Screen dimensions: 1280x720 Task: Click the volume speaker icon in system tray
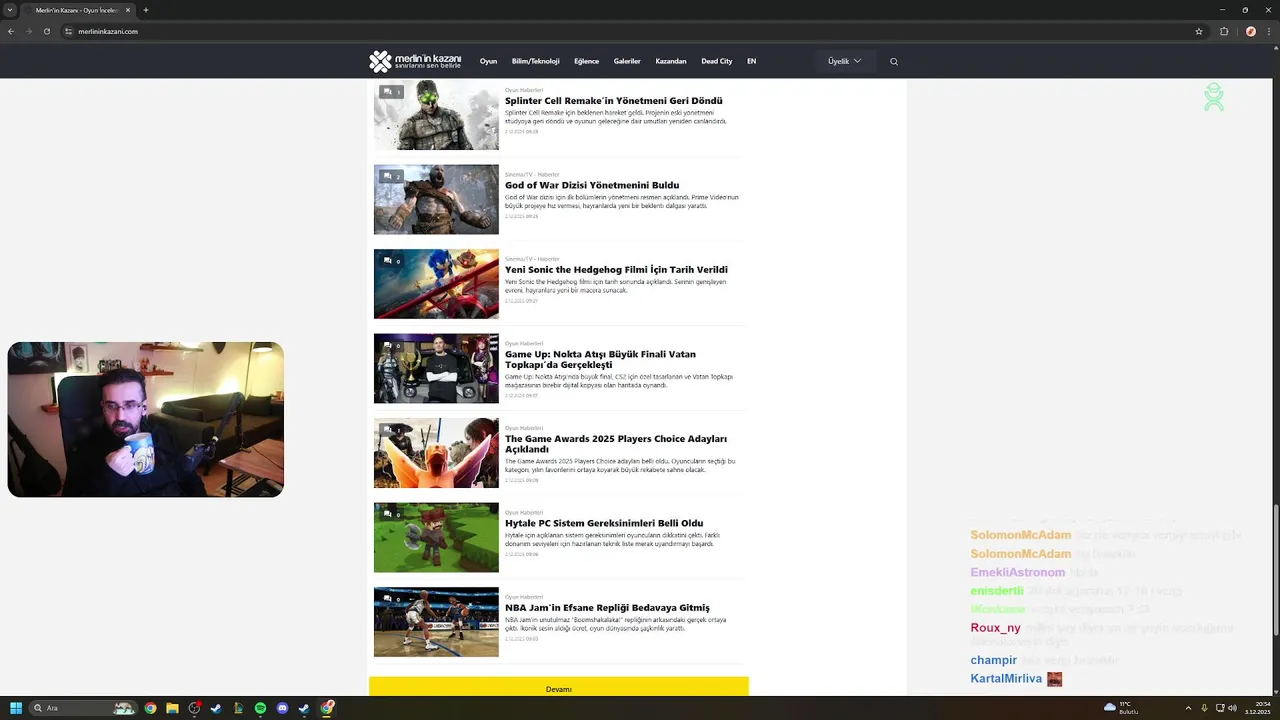tap(1232, 708)
